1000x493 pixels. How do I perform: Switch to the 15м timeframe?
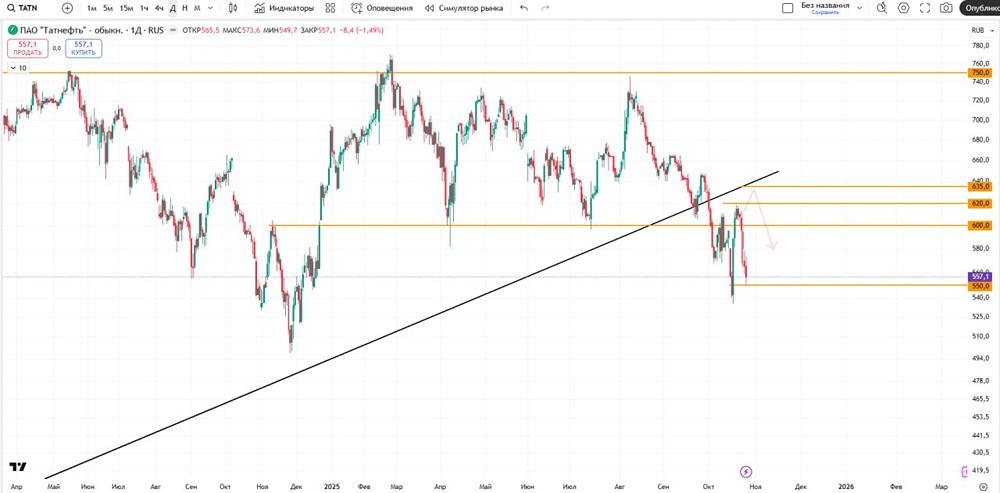click(126, 8)
